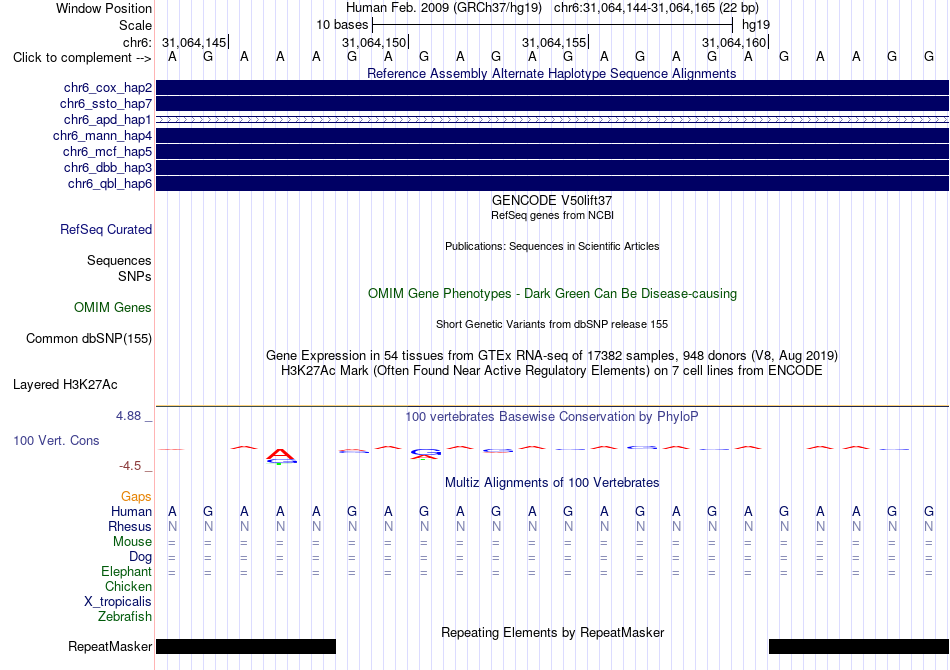Click the OMIM Genes track label

113,308
